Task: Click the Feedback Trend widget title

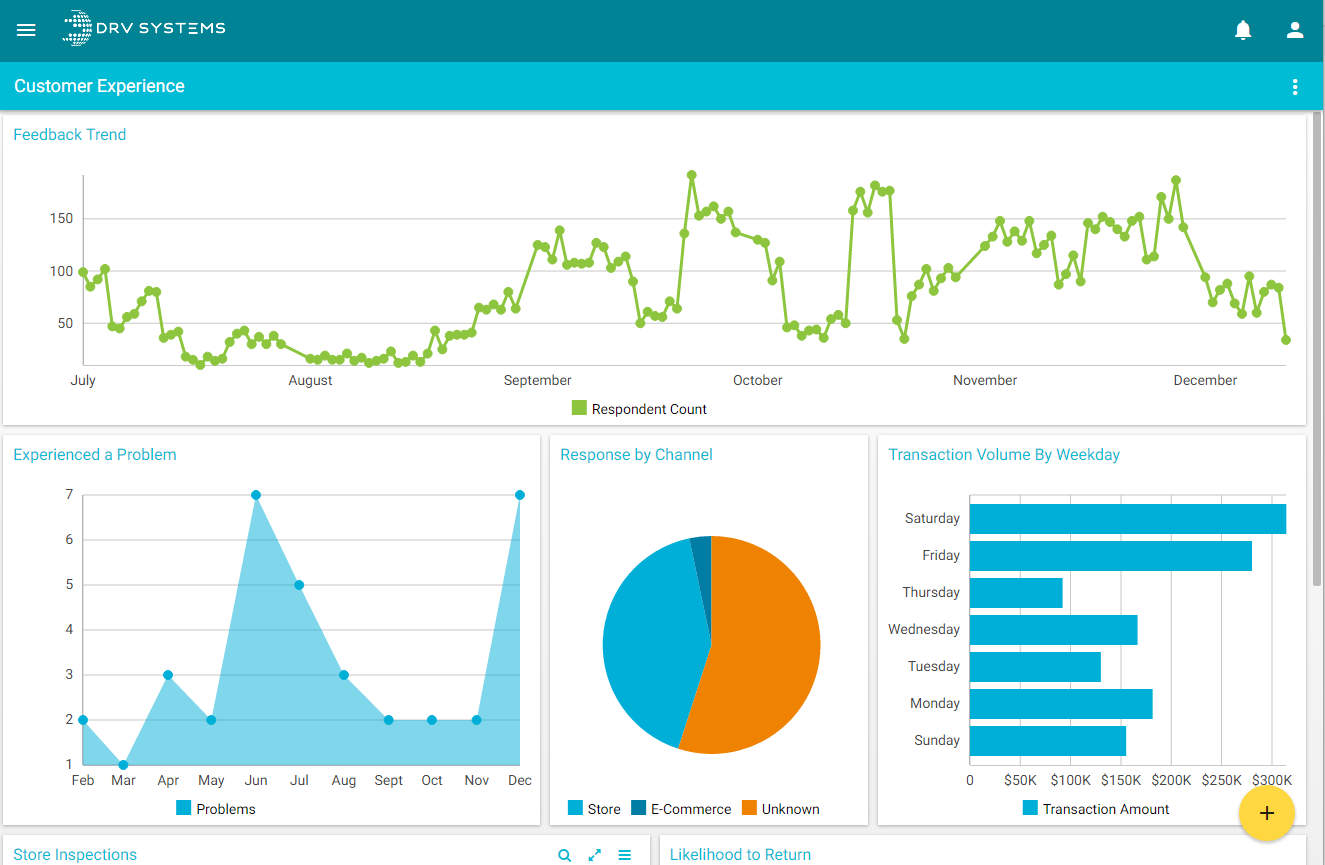Action: [70, 135]
